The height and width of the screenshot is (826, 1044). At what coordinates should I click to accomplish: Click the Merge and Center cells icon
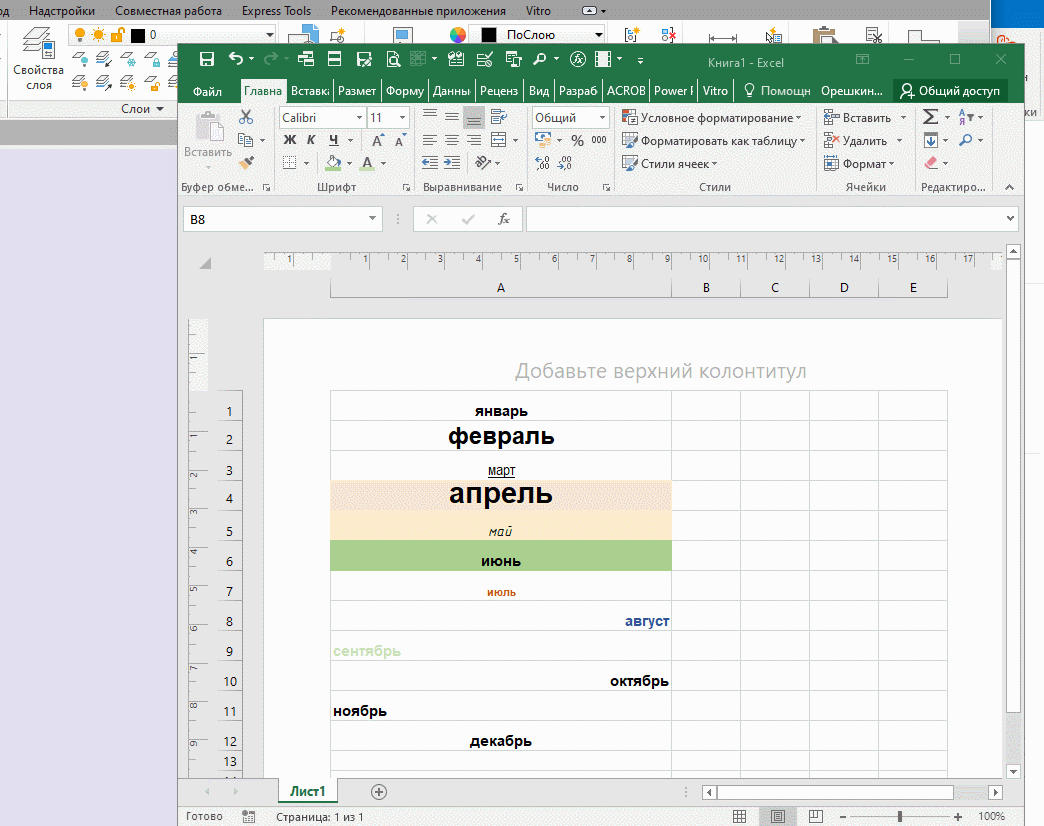point(498,140)
